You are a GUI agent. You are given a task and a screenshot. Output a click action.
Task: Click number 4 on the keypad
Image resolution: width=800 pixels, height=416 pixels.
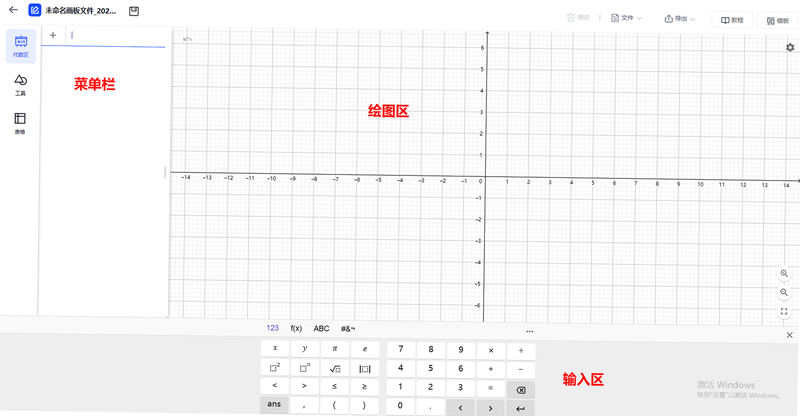tap(401, 368)
